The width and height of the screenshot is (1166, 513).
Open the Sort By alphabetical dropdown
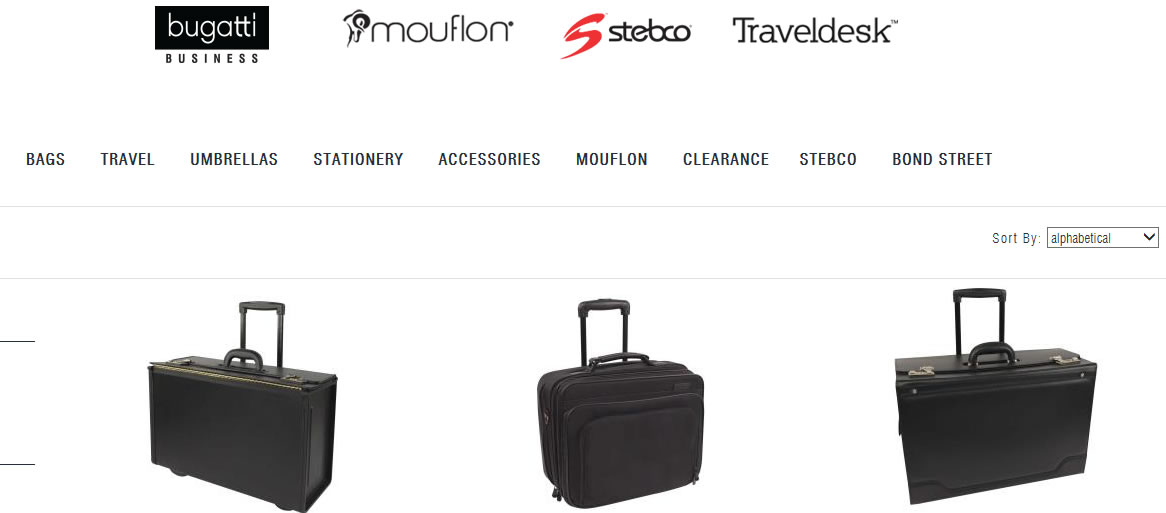[1102, 238]
